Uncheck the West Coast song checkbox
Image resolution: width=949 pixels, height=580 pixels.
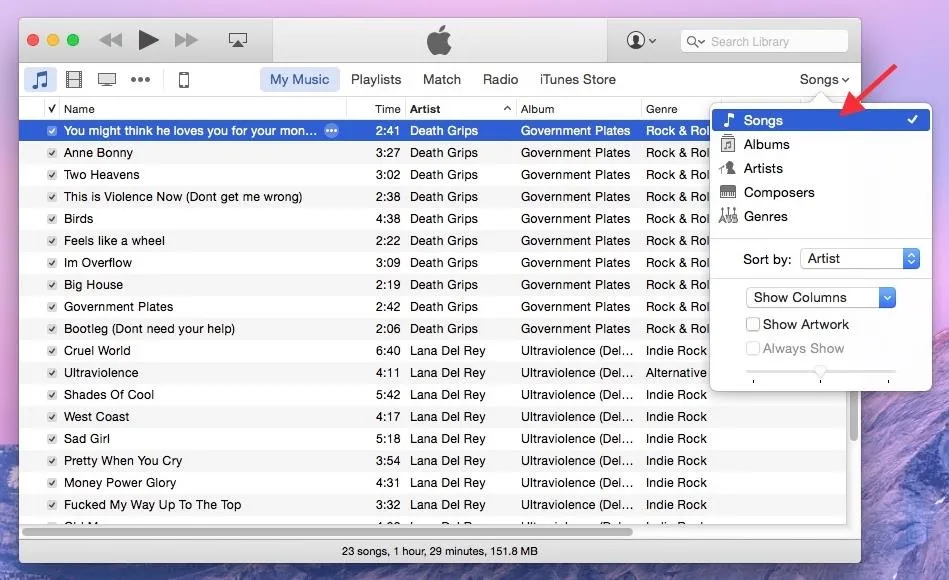[52, 417]
